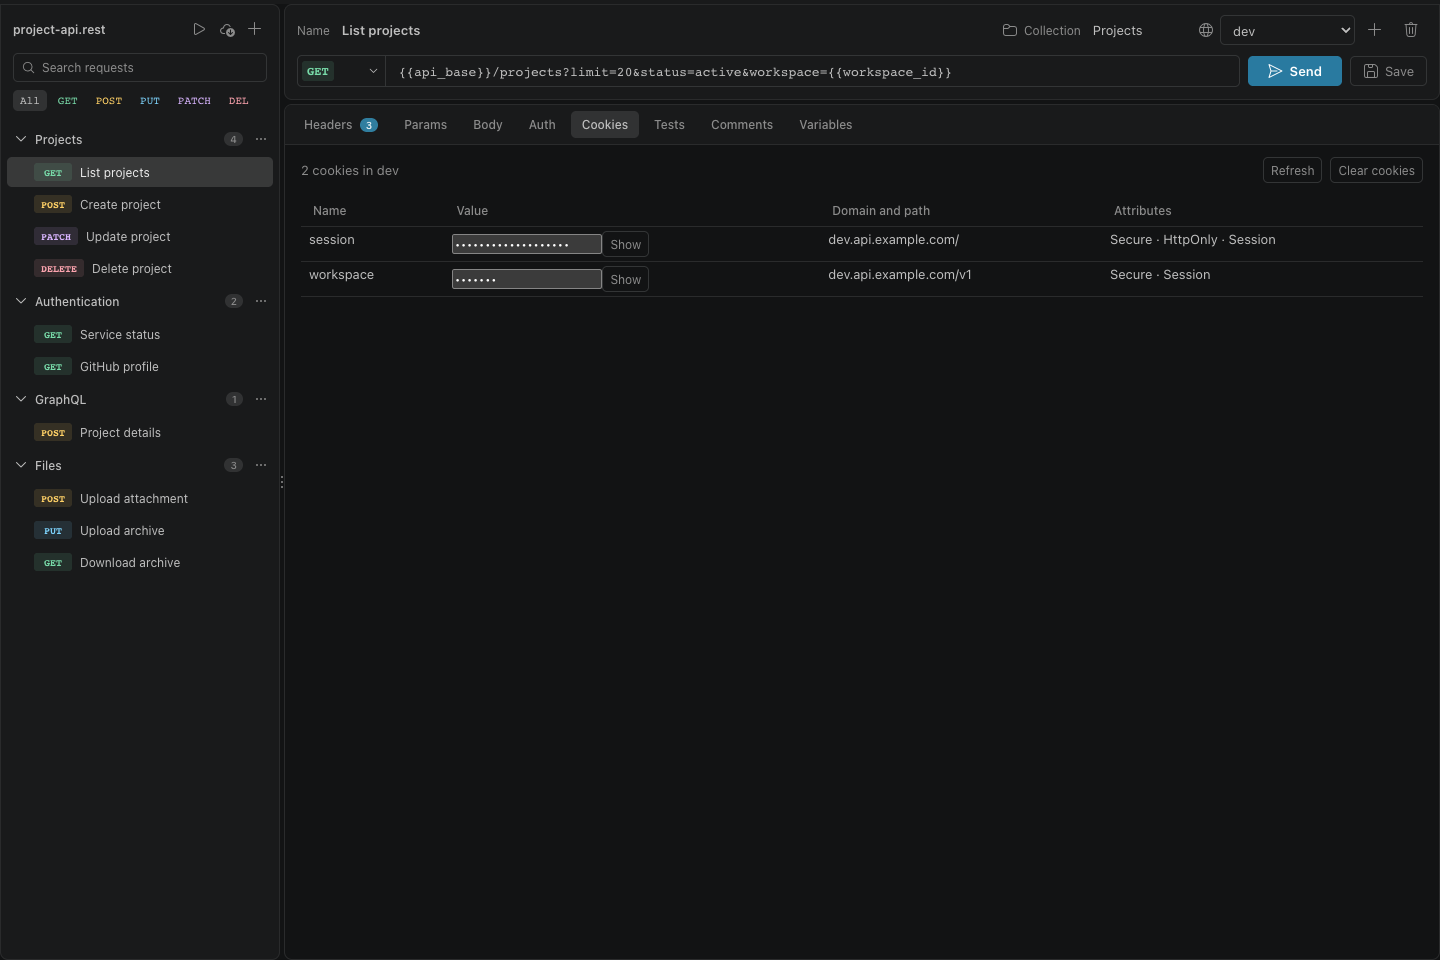Click the cloud download icon in the sidebar header

(227, 30)
